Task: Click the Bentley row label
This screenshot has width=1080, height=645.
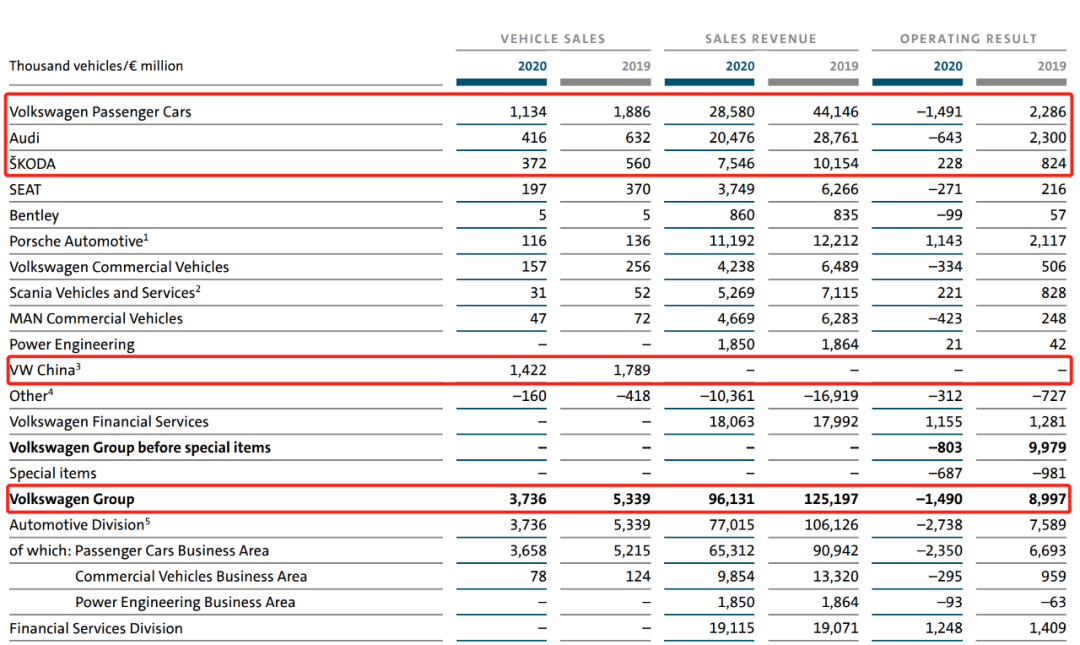Action: pyautogui.click(x=34, y=215)
